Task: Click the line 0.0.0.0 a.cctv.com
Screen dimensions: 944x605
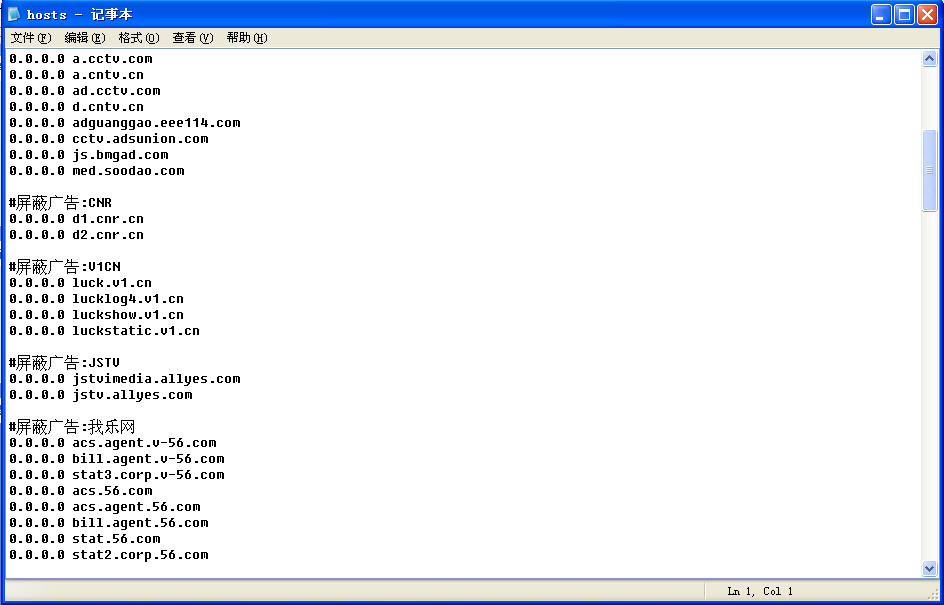Action: 81,59
